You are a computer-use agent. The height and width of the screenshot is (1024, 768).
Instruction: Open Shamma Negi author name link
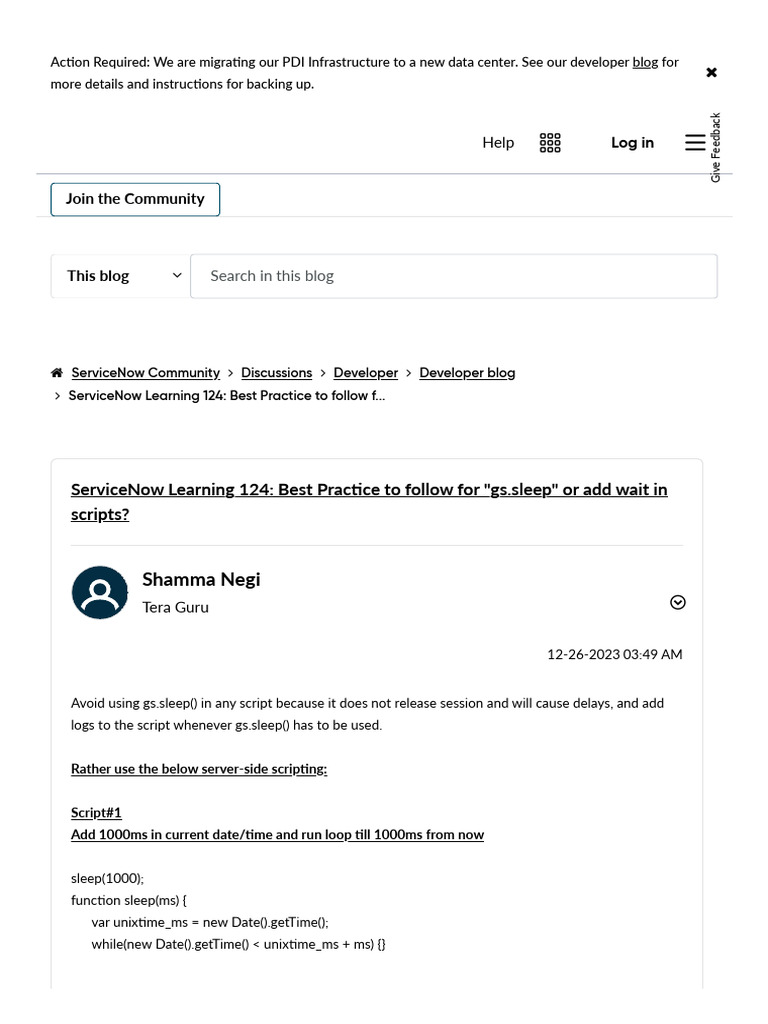[x=201, y=579]
